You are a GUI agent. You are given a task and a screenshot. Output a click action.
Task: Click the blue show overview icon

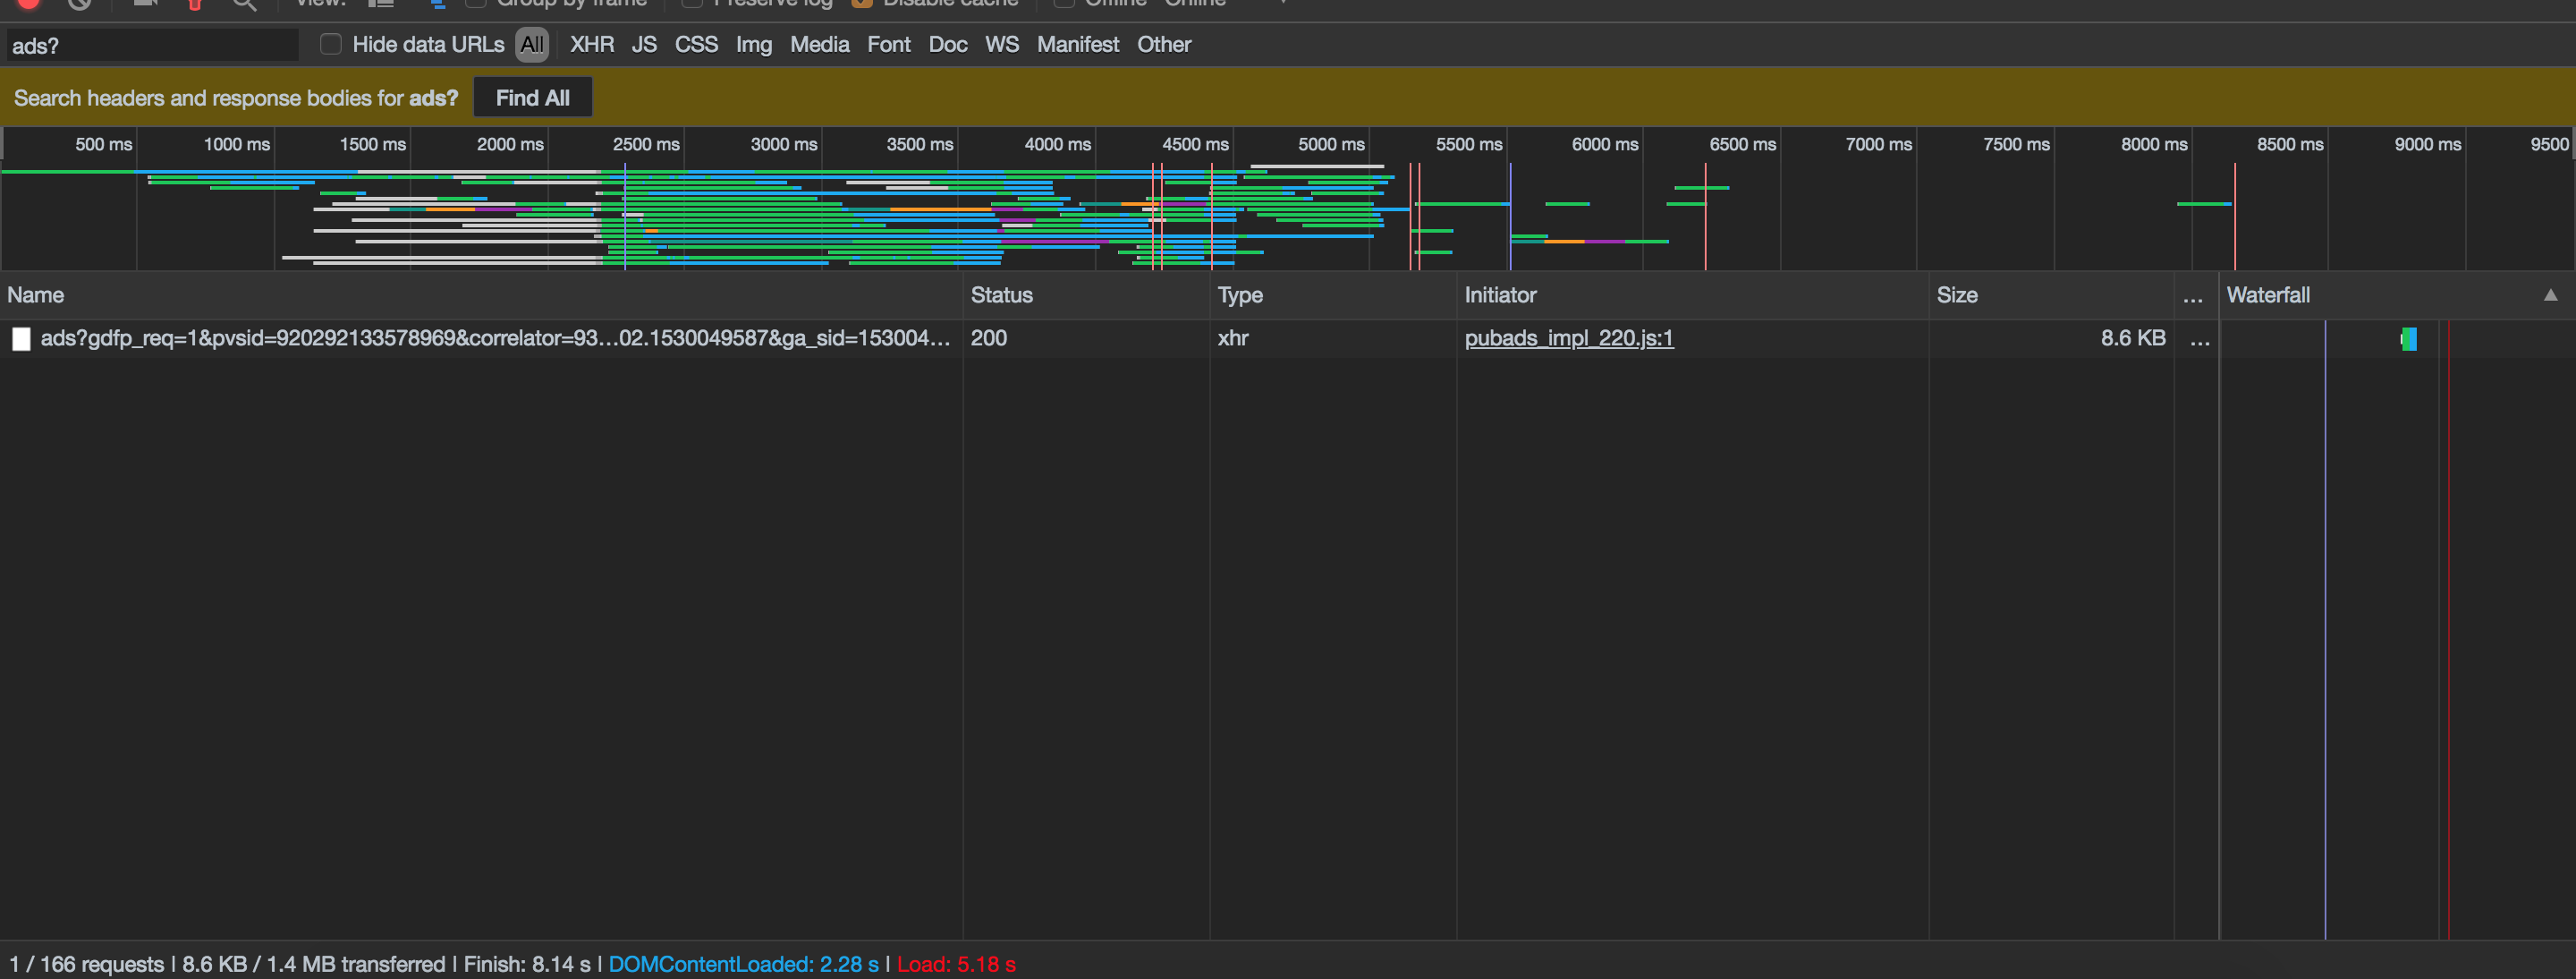[437, 4]
